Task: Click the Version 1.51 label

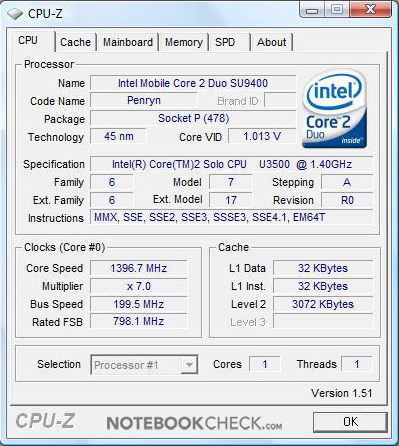Action: click(342, 393)
